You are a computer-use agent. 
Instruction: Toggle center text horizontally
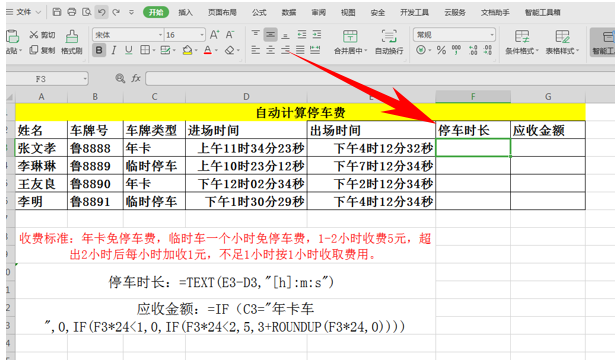click(271, 50)
